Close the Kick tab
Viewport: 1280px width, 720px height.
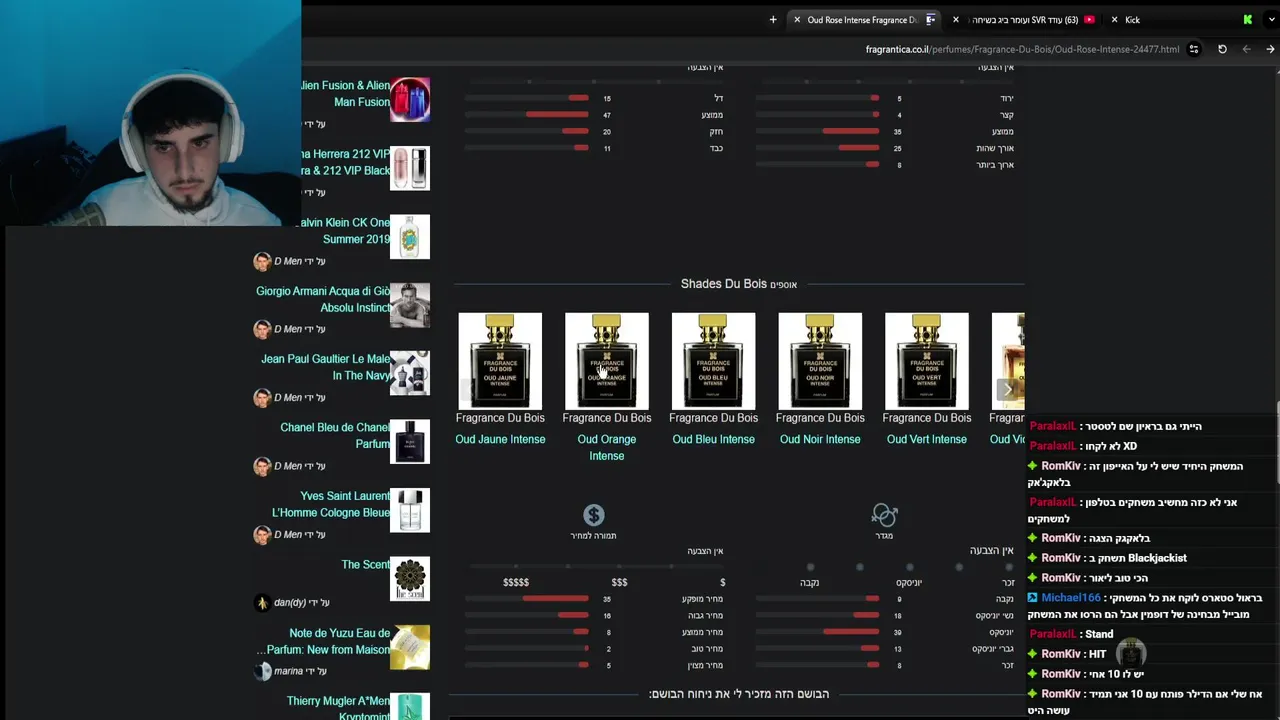(1114, 19)
